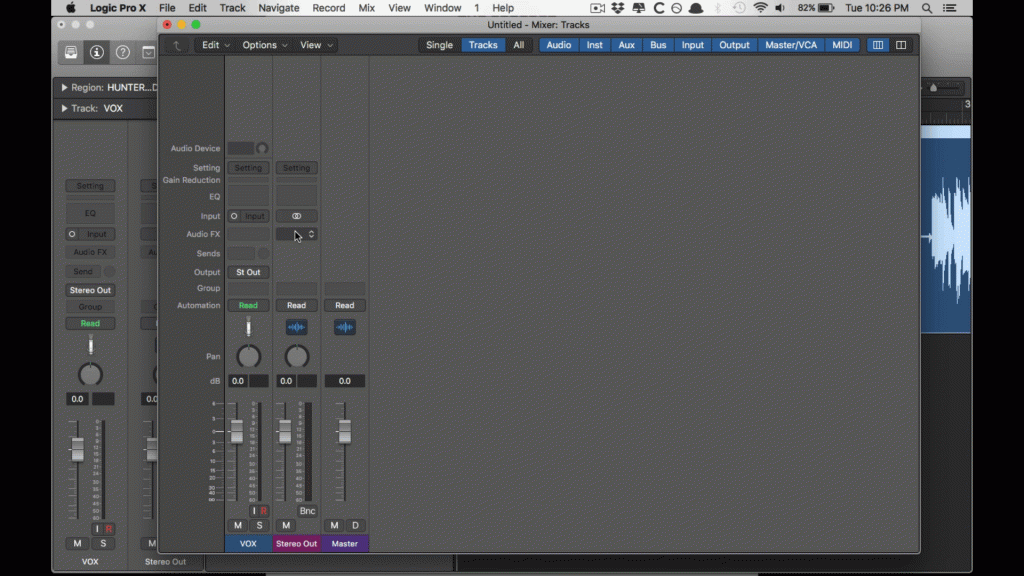This screenshot has height=576, width=1024.
Task: Open Spotlight search in menu bar
Action: click(927, 8)
